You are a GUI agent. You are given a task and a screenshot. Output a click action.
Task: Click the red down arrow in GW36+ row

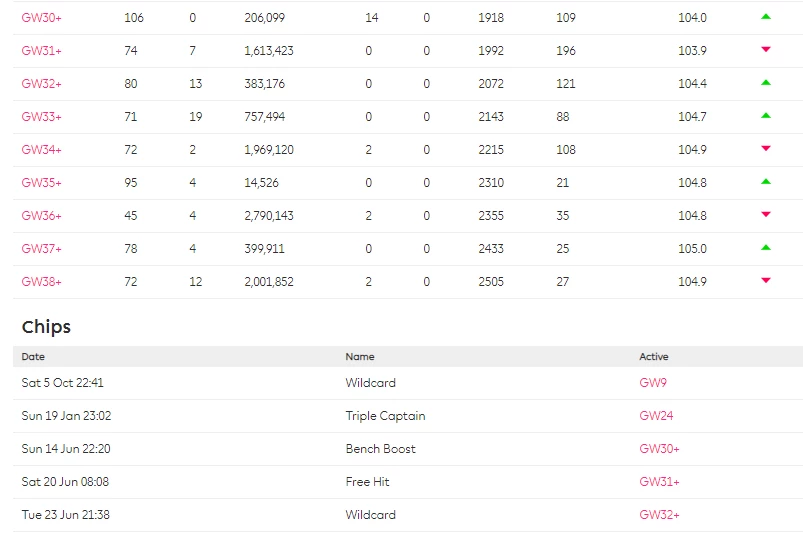point(766,215)
